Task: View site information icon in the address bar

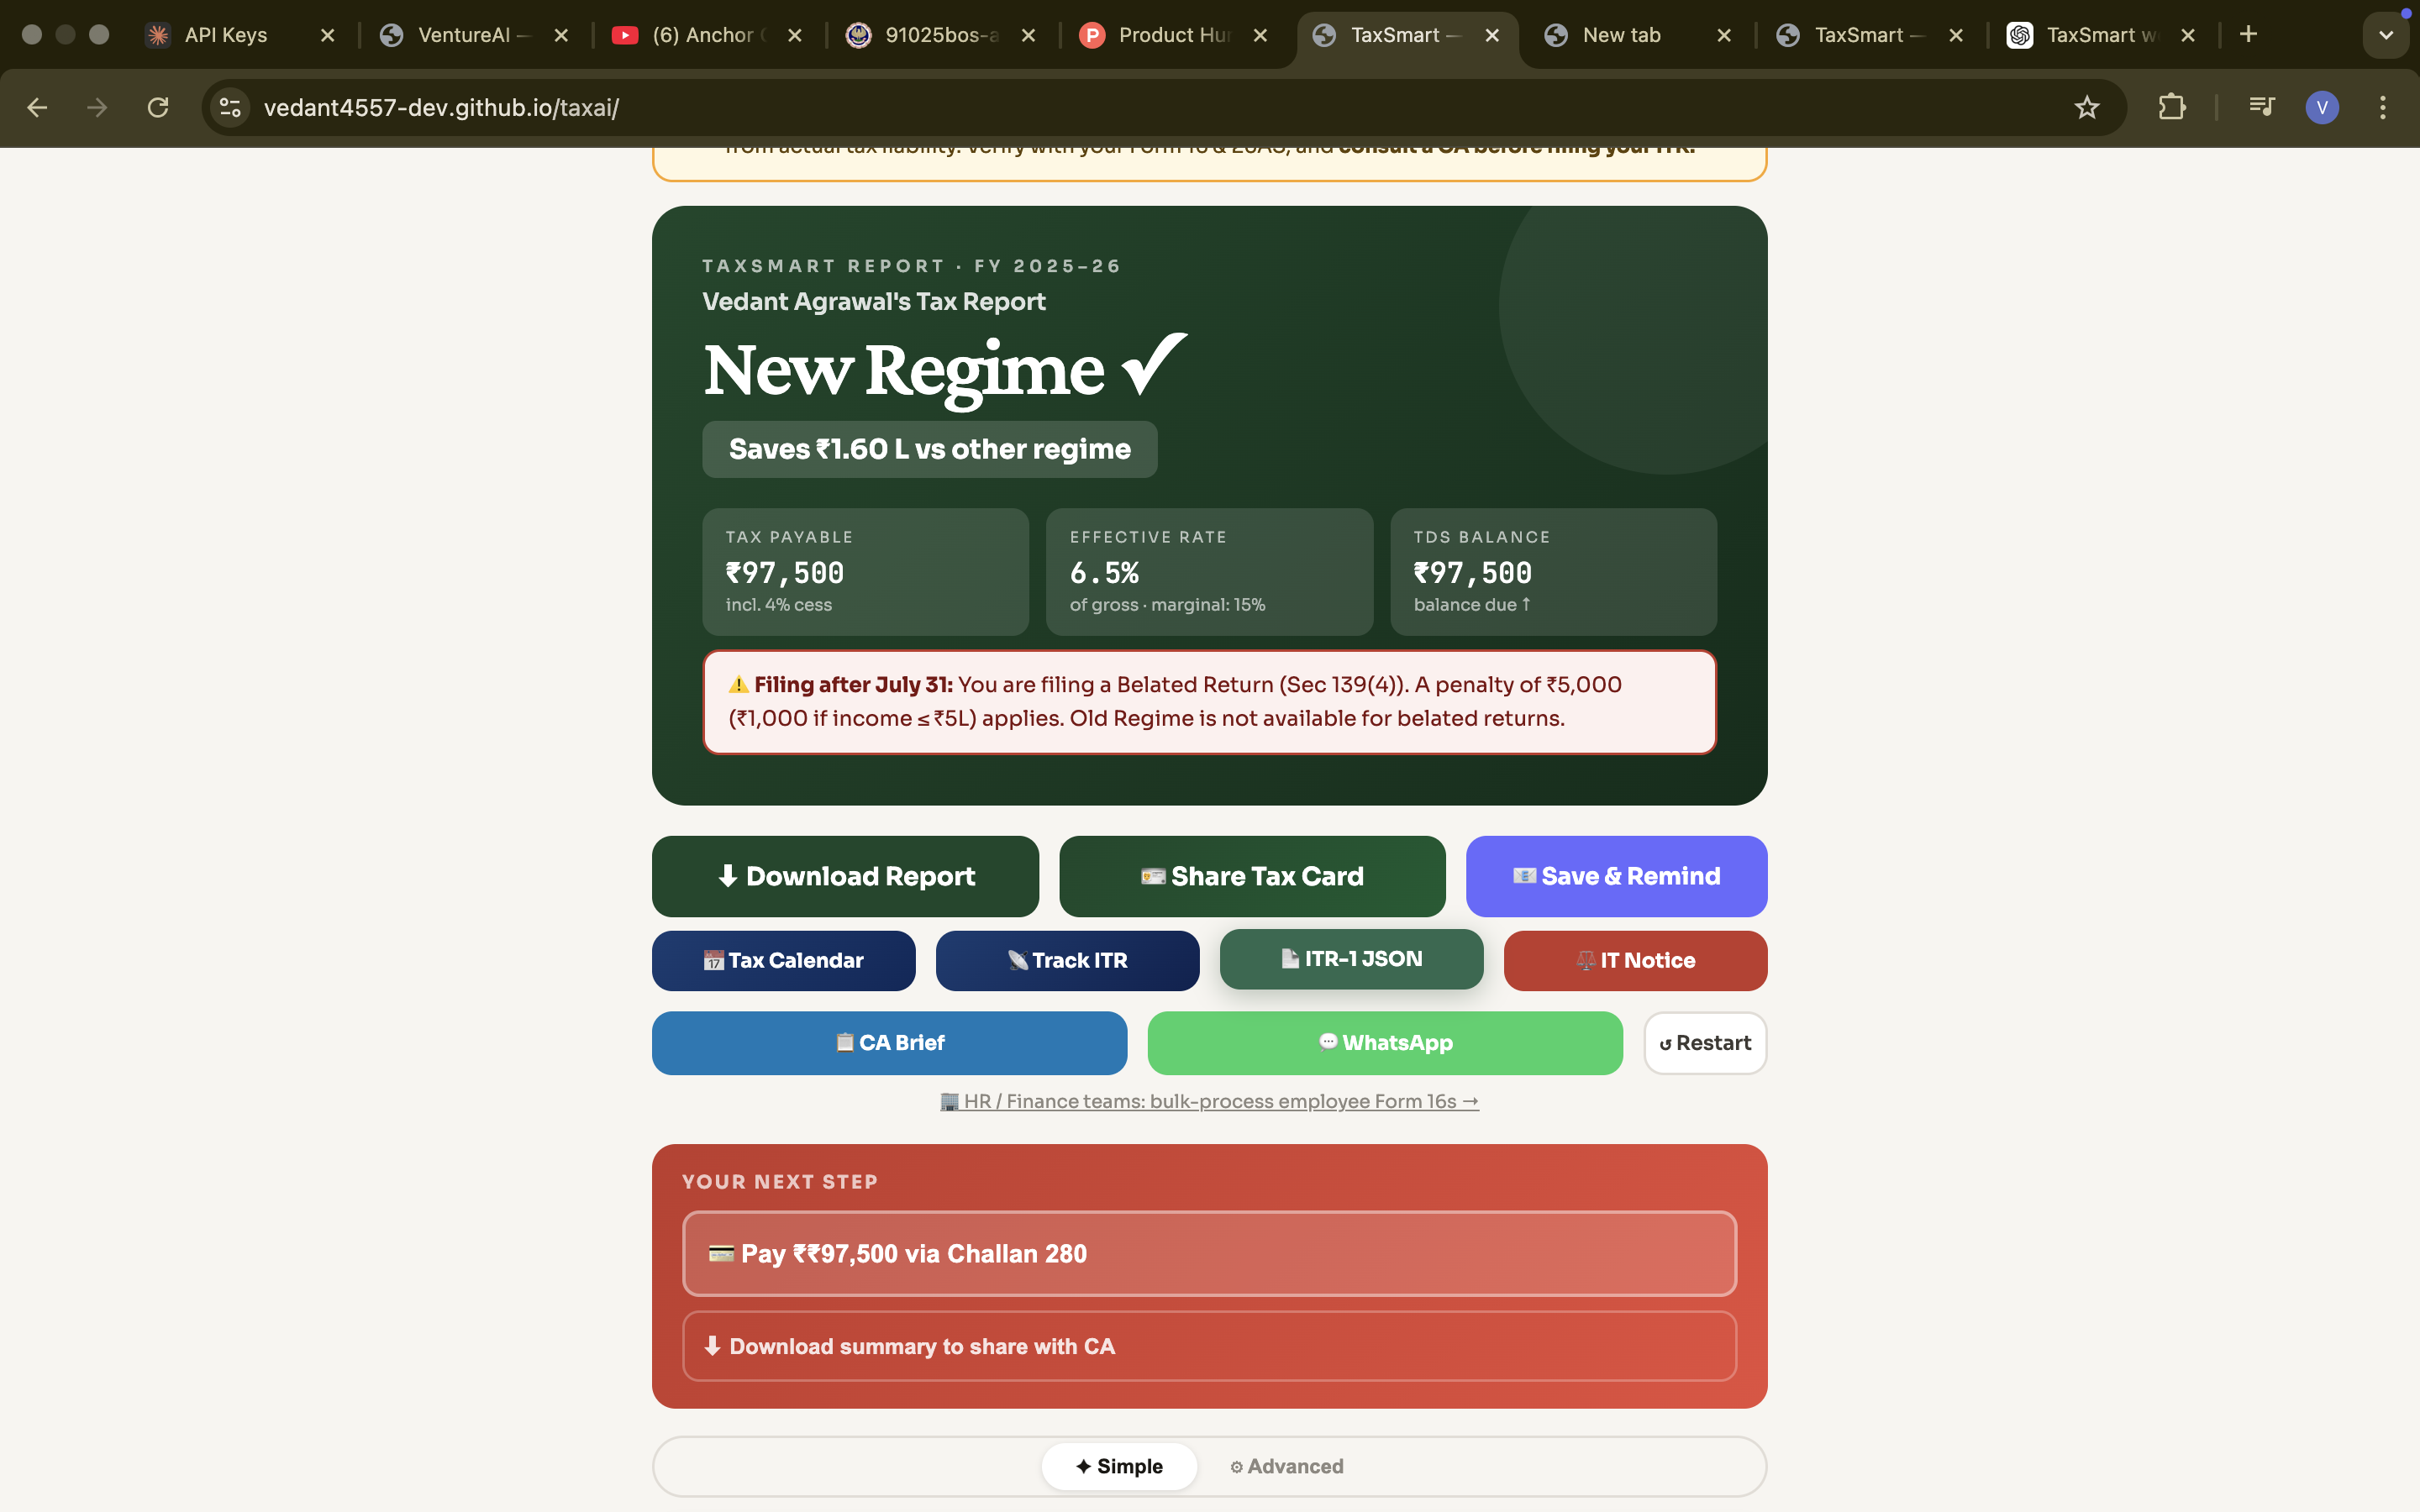Action: (231, 107)
